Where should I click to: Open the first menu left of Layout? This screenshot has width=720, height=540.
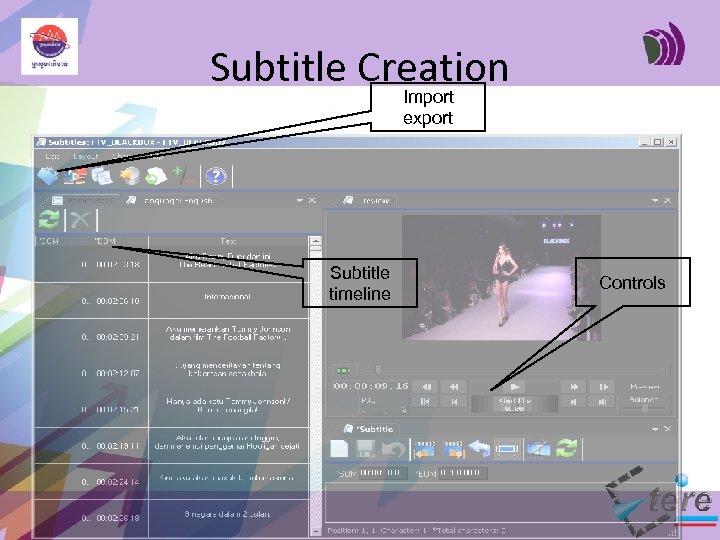coord(52,157)
